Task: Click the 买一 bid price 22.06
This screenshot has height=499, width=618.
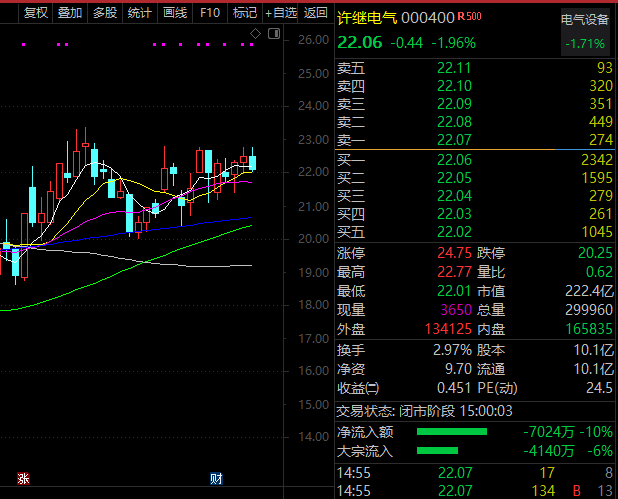Action: click(x=454, y=160)
